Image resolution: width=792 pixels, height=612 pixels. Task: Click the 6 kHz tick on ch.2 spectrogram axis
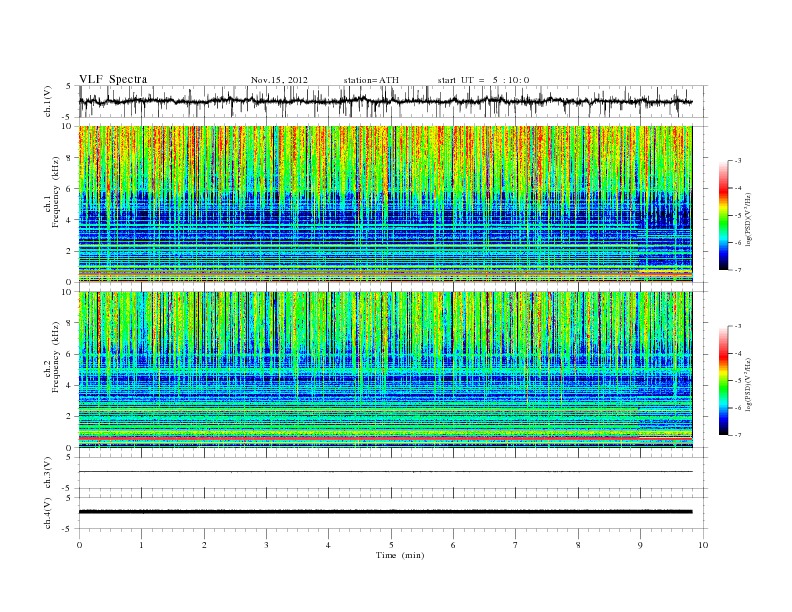[x=70, y=354]
